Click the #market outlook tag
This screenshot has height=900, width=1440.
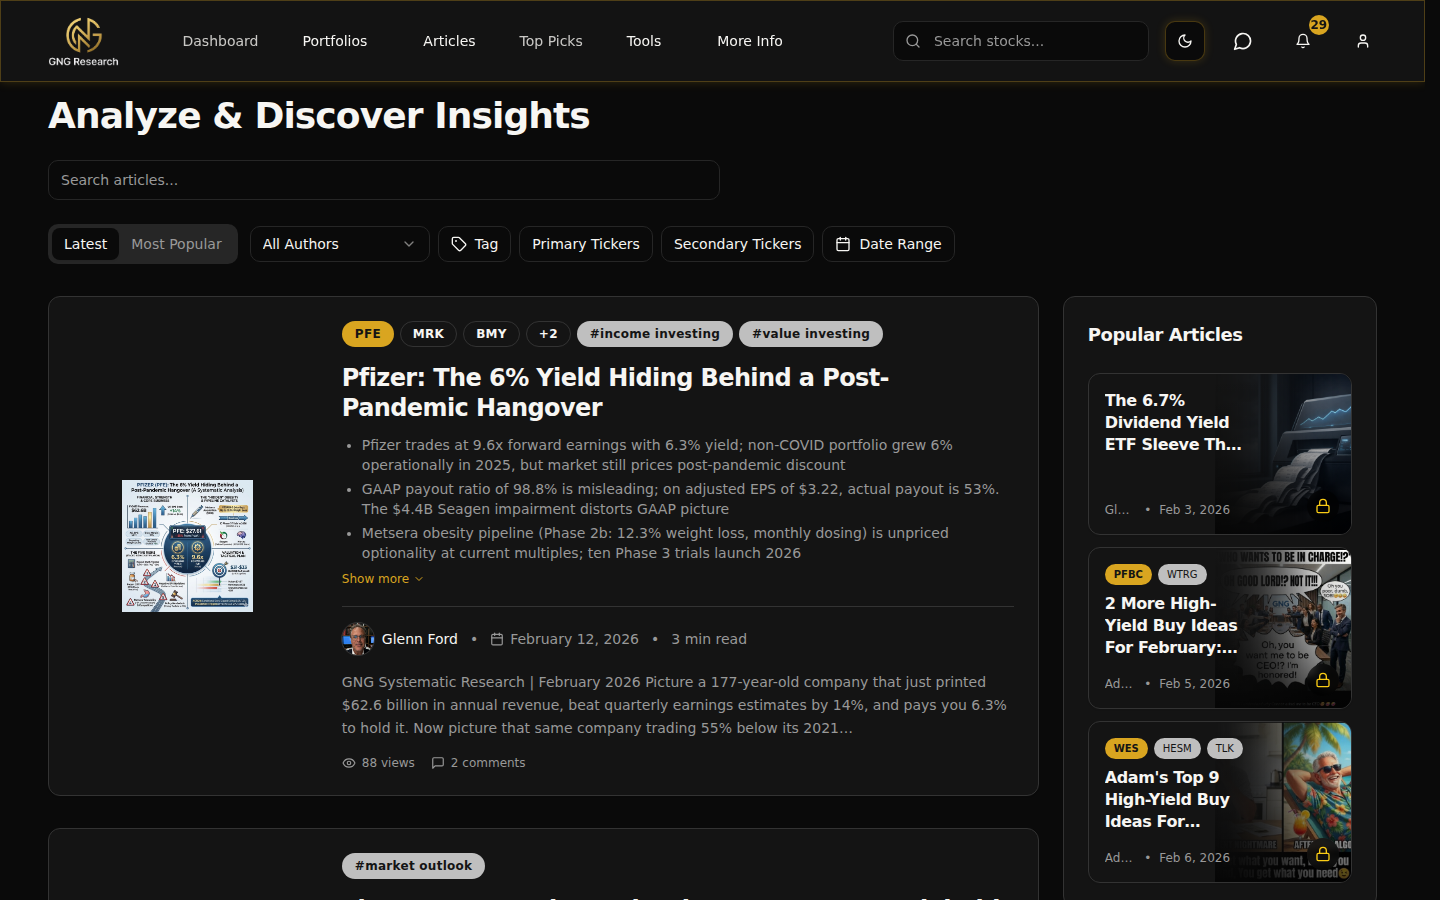coord(413,866)
